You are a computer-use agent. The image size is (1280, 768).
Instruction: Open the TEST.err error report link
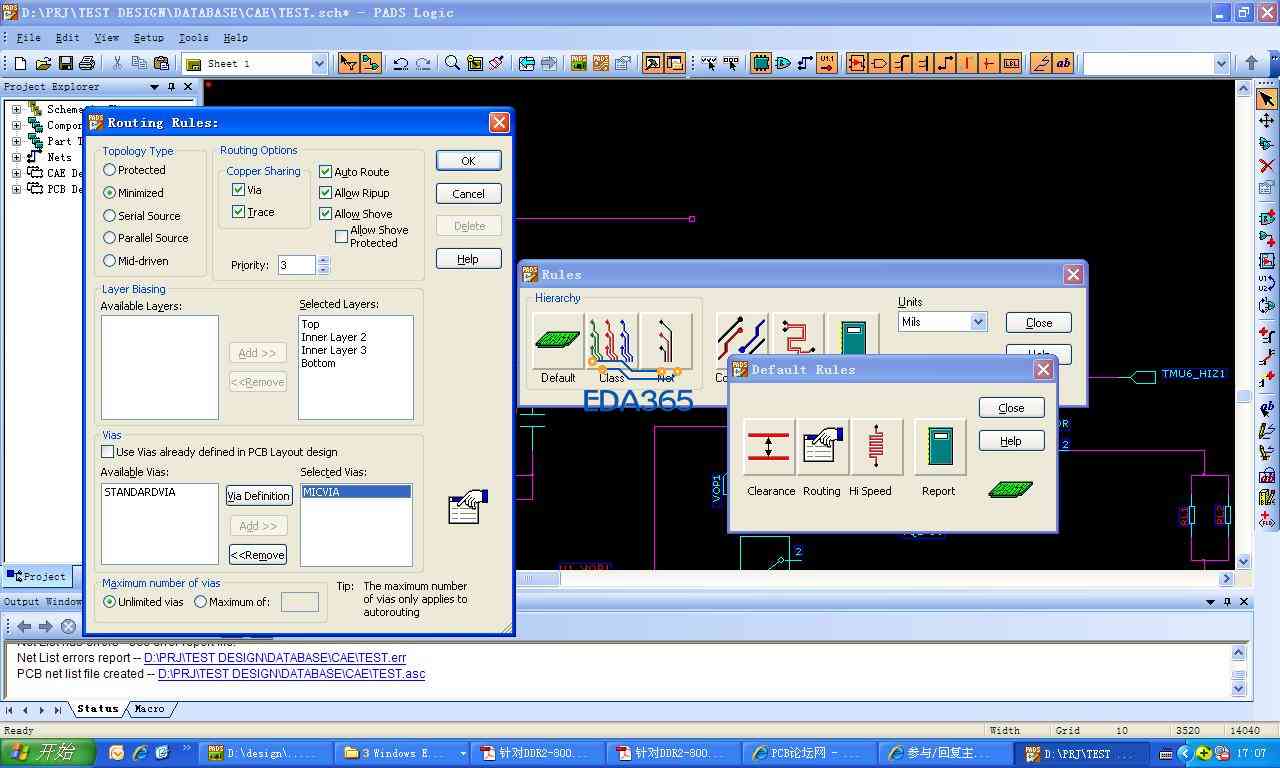(x=275, y=658)
